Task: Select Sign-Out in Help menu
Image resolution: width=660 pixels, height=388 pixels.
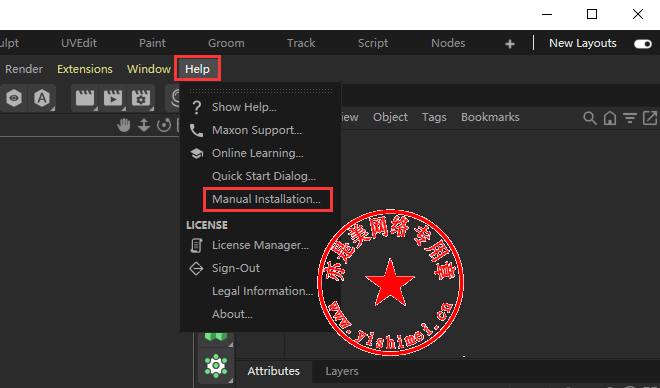Action: 236,268
